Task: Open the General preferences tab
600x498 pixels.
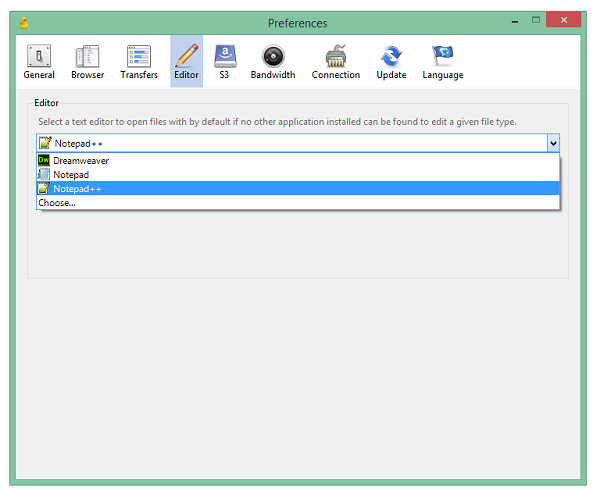Action: [39, 61]
